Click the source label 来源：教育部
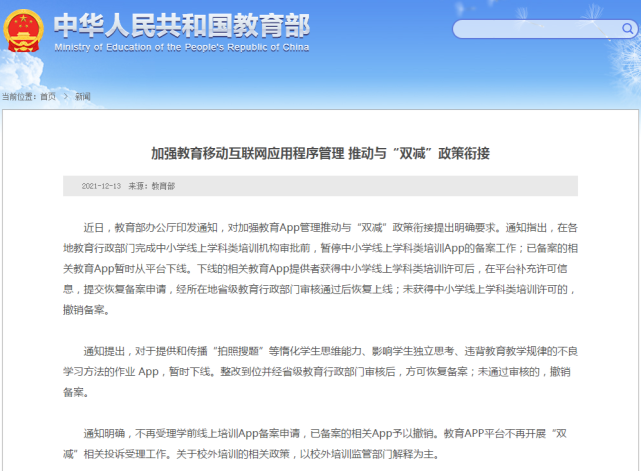This screenshot has width=641, height=471. pos(152,186)
